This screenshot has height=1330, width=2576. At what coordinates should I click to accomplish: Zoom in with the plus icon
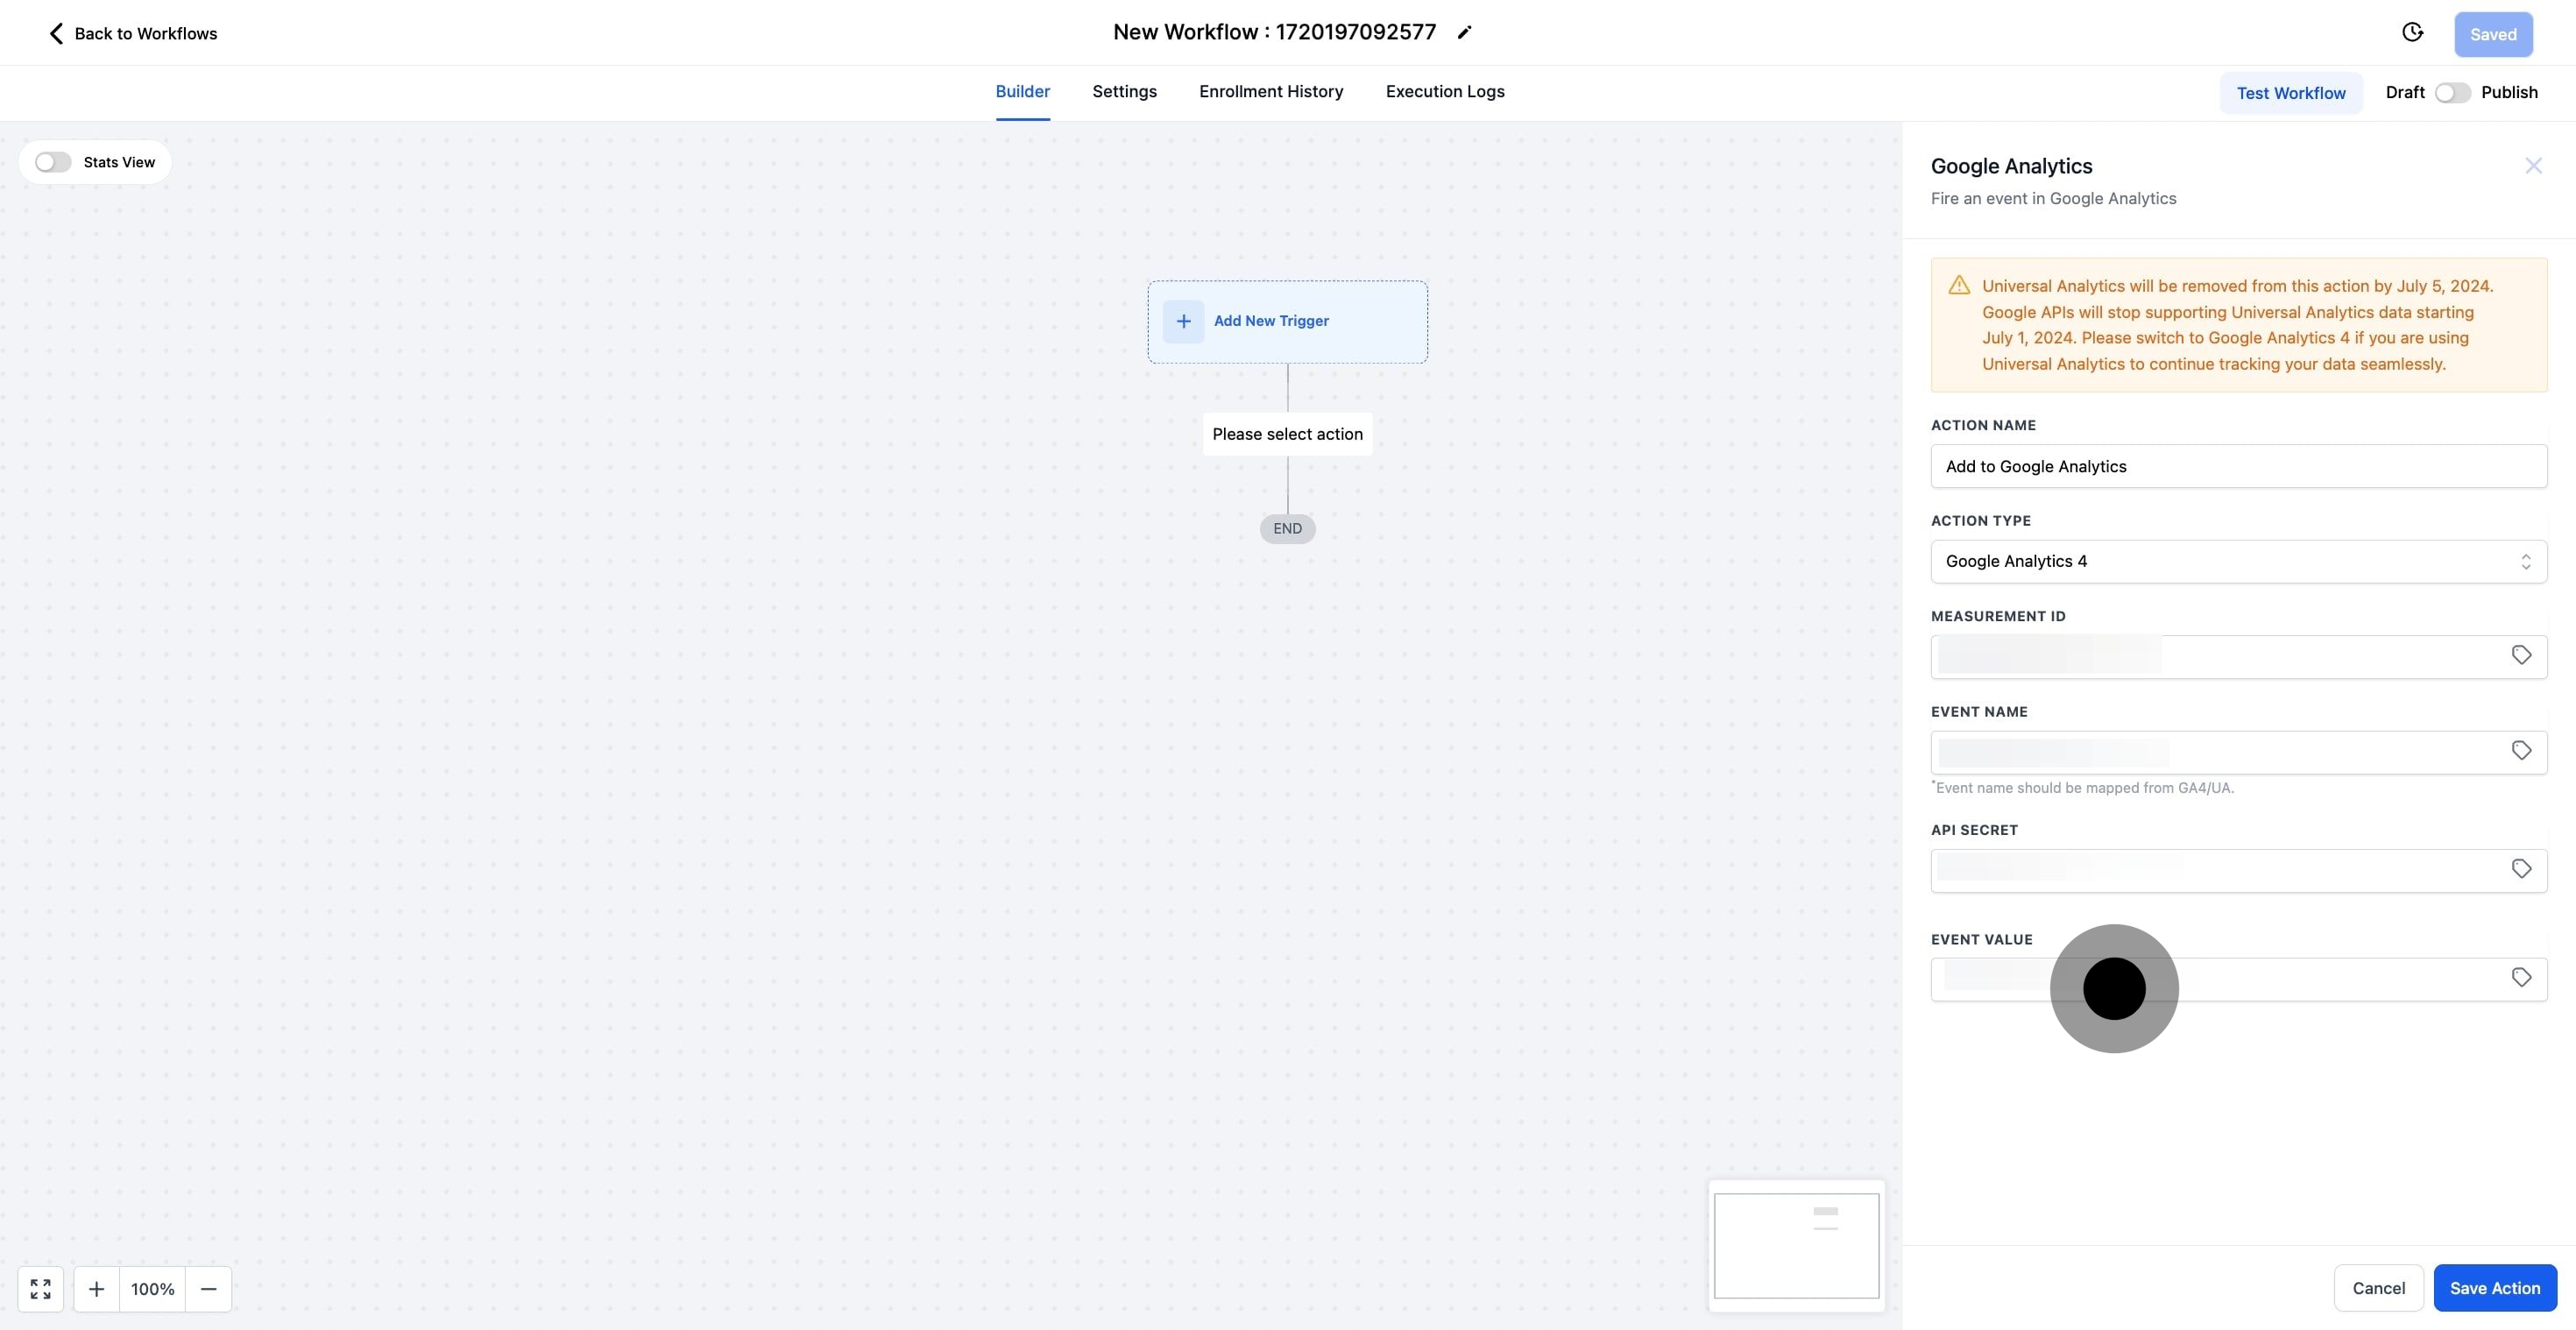tap(96, 1289)
